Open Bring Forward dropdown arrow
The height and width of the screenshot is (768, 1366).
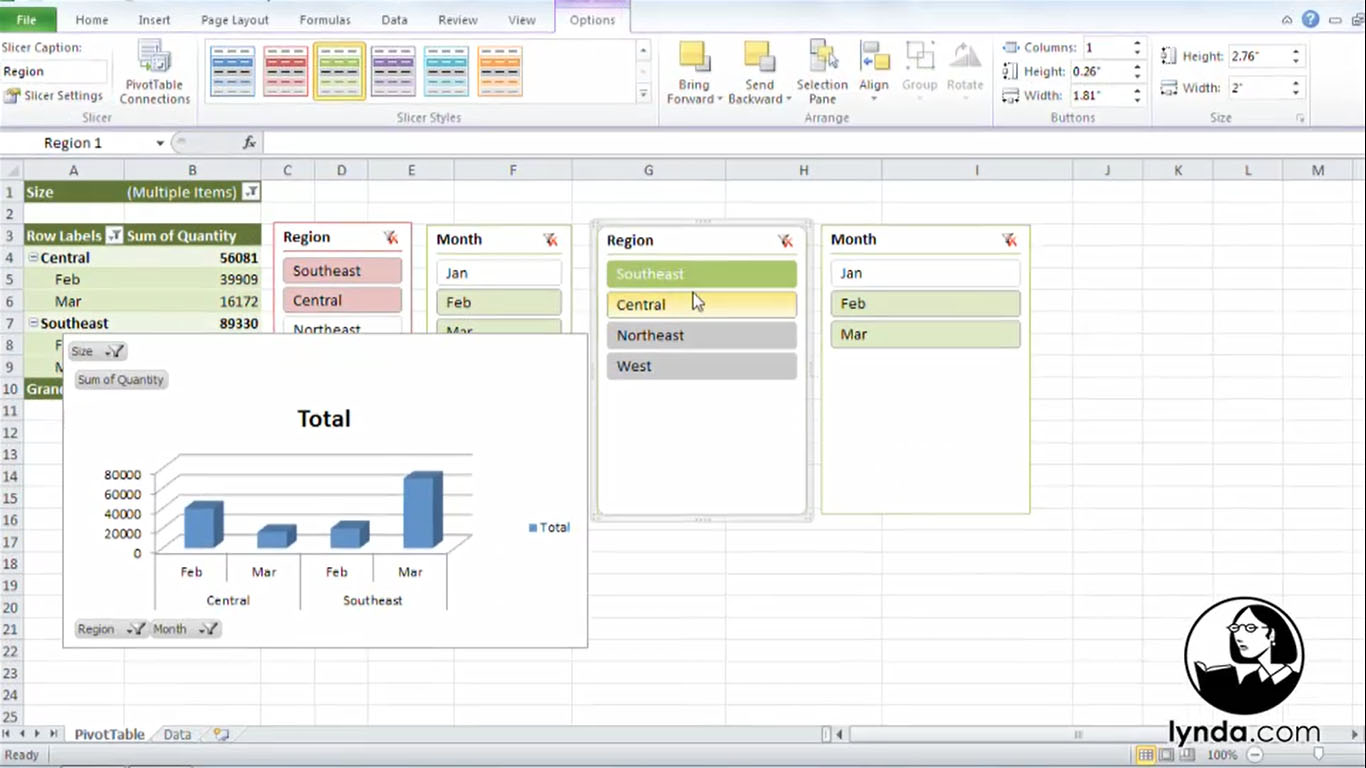720,99
